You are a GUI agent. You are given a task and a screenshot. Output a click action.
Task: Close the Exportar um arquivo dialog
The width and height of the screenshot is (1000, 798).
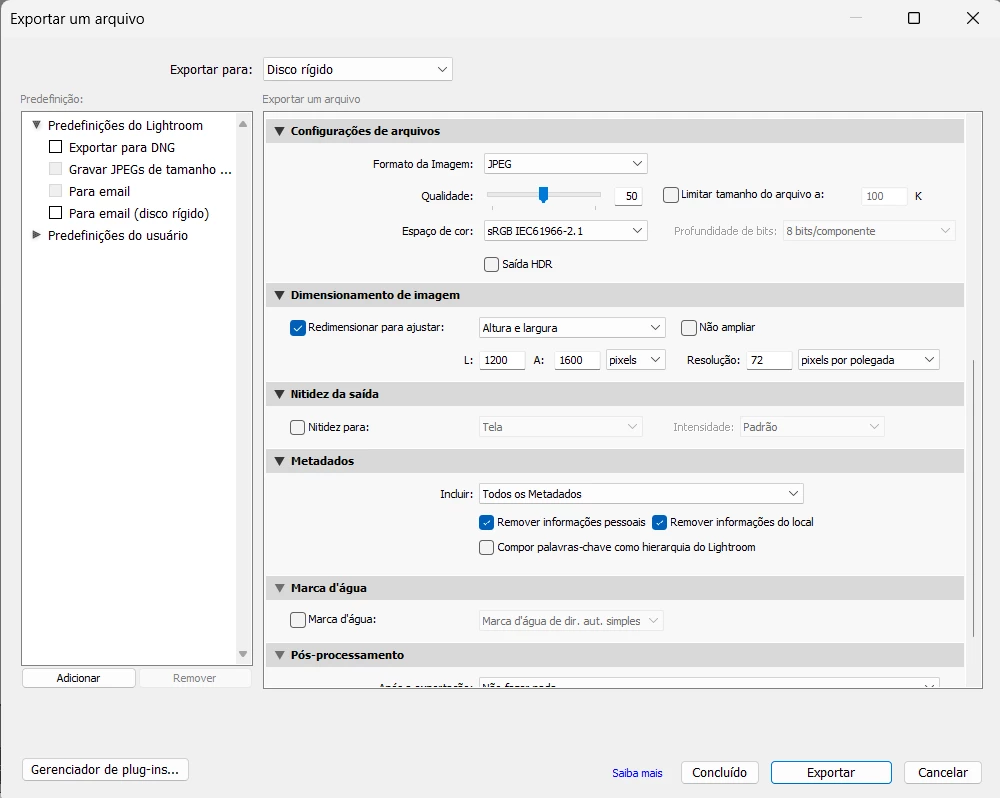pos(973,18)
